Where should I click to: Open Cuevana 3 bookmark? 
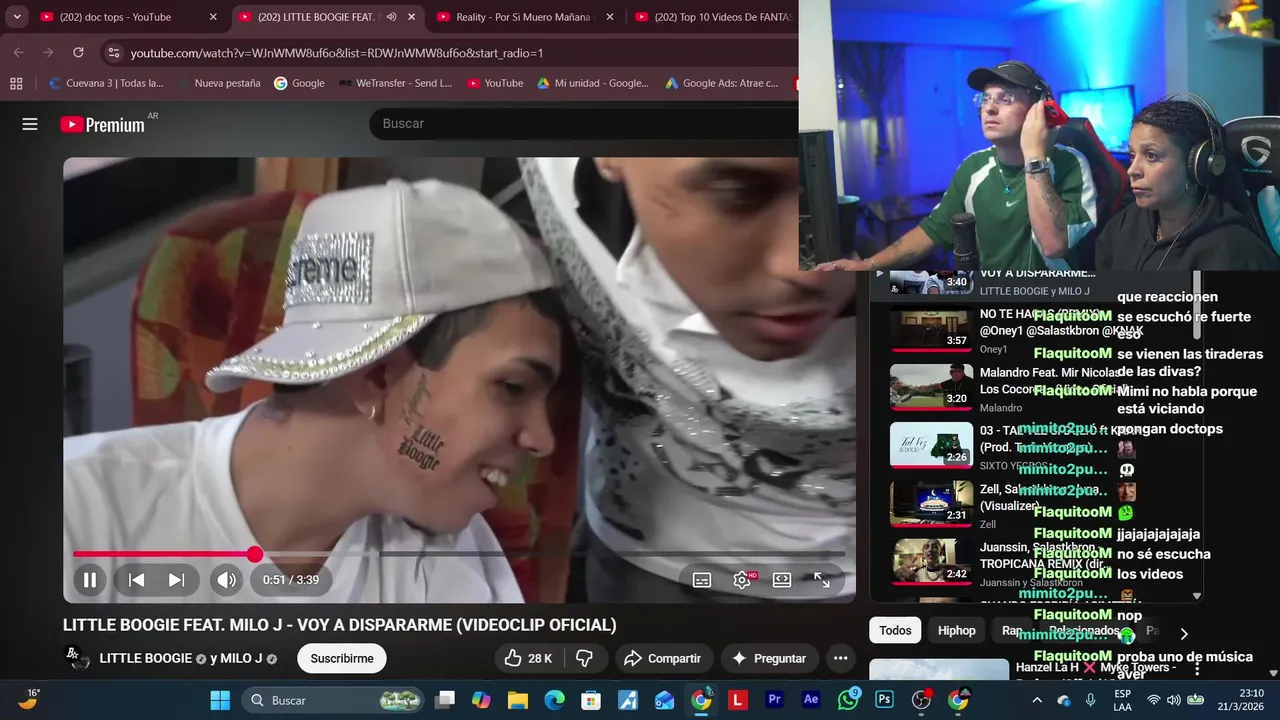(106, 83)
